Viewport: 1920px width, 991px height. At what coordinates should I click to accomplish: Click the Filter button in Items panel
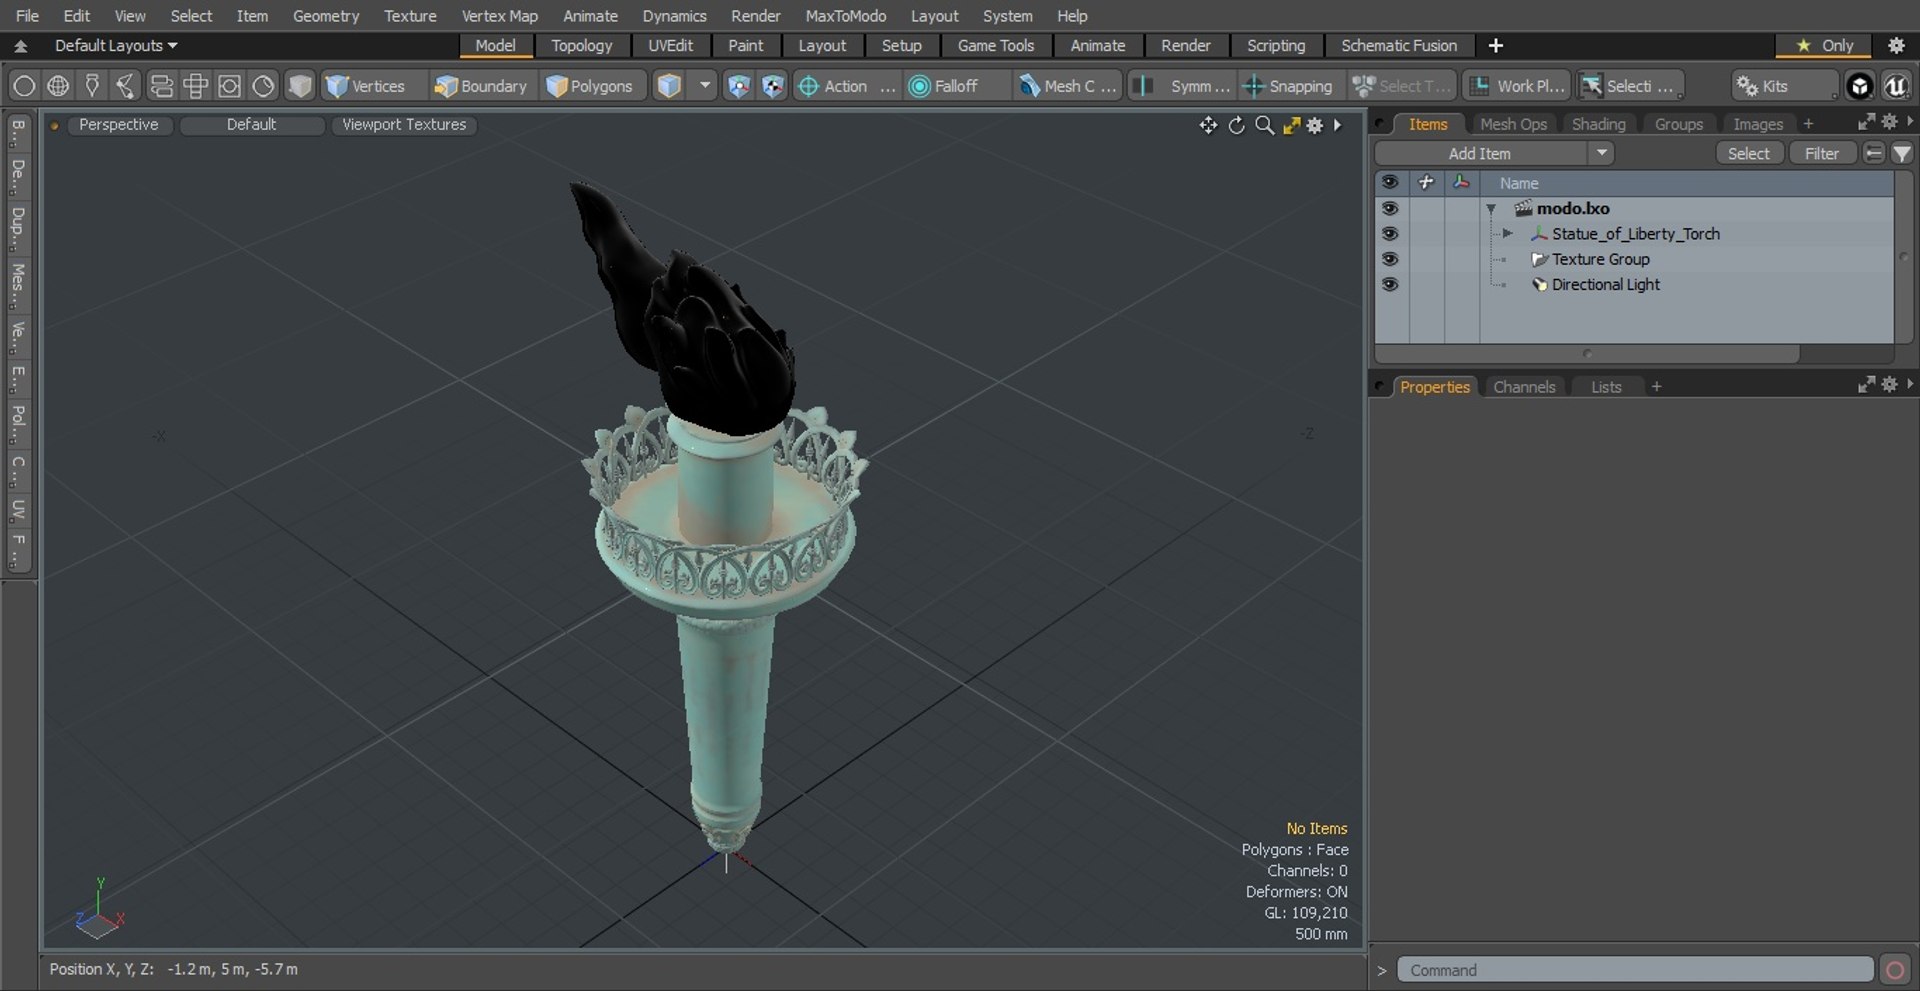coord(1821,153)
